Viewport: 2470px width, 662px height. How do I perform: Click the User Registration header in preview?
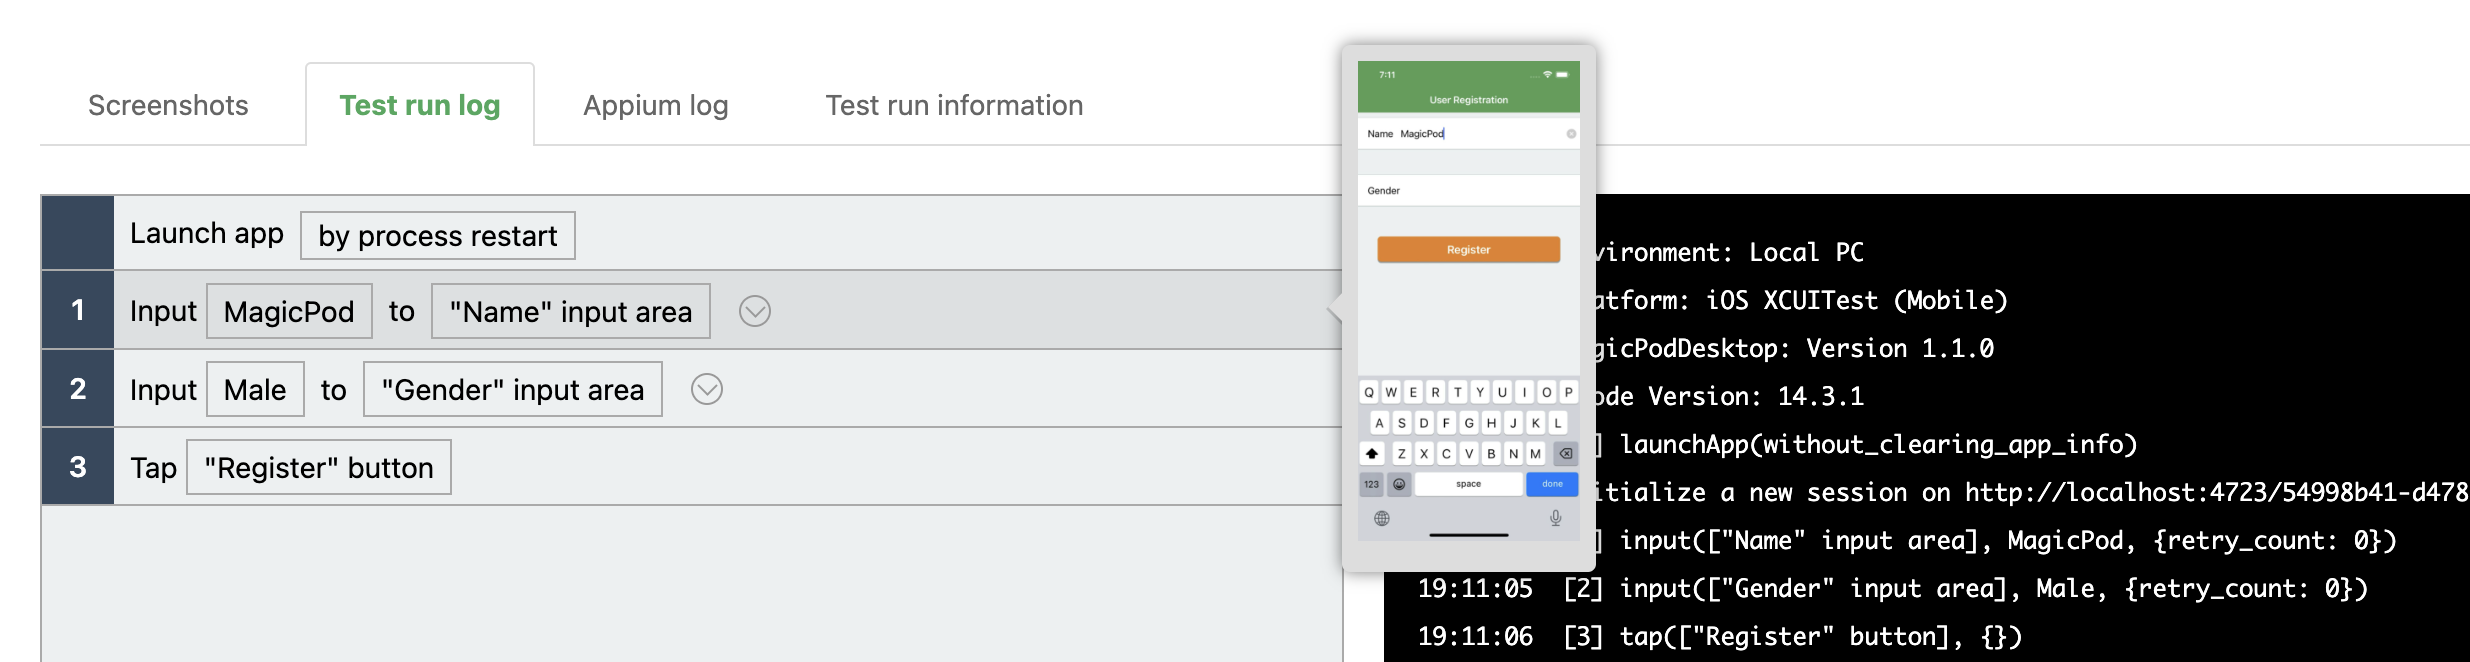pyautogui.click(x=1468, y=100)
